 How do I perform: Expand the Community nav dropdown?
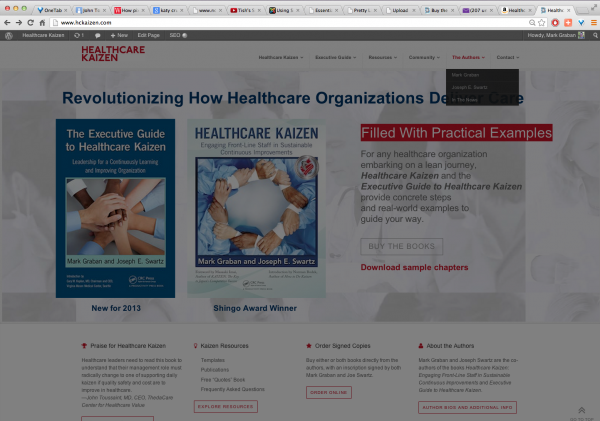424,57
